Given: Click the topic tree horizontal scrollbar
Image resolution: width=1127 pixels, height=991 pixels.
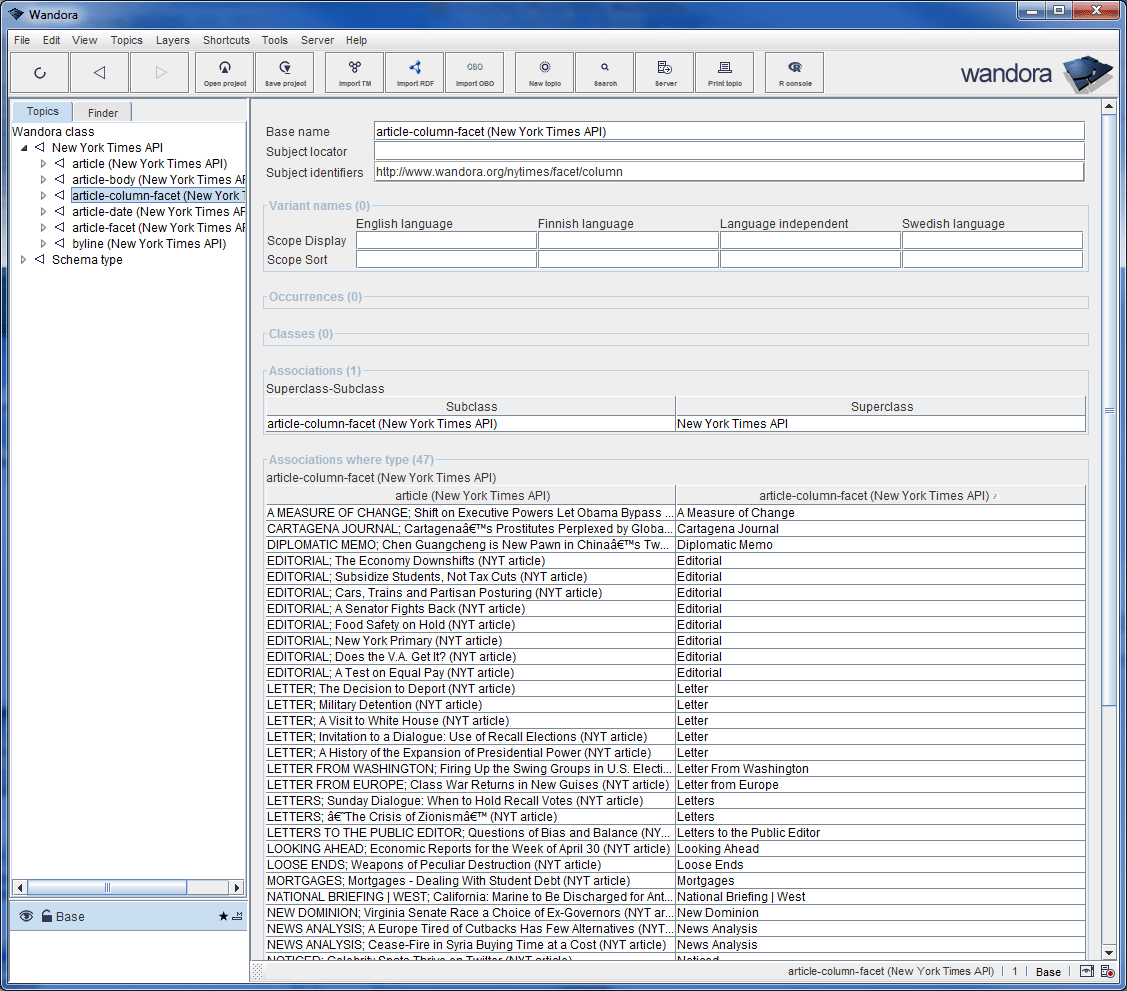Looking at the screenshot, I should [x=107, y=887].
